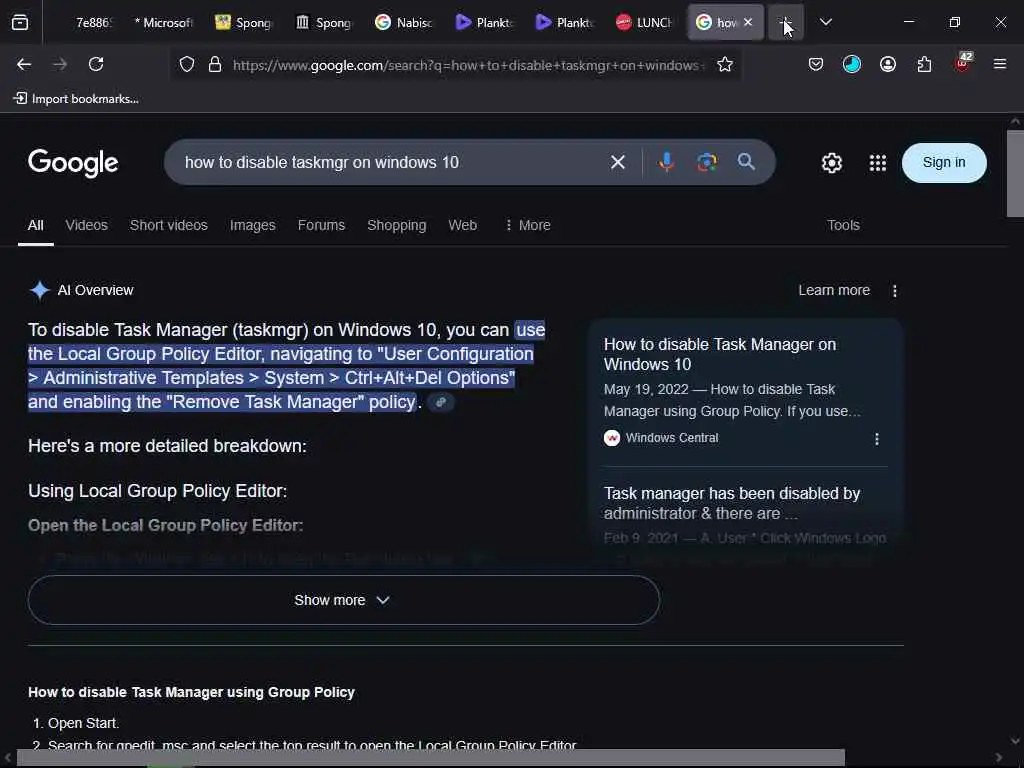Expand AI Overview with Show more
Image resolution: width=1024 pixels, height=768 pixels.
click(344, 600)
